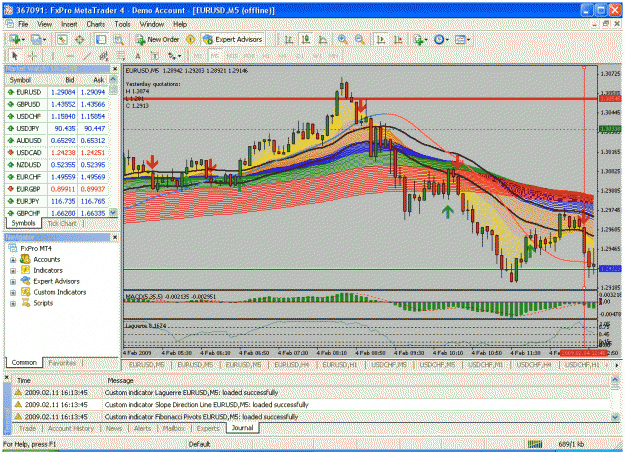
Task: Open the Arrows drawing dropdown
Action: pyautogui.click(x=174, y=56)
